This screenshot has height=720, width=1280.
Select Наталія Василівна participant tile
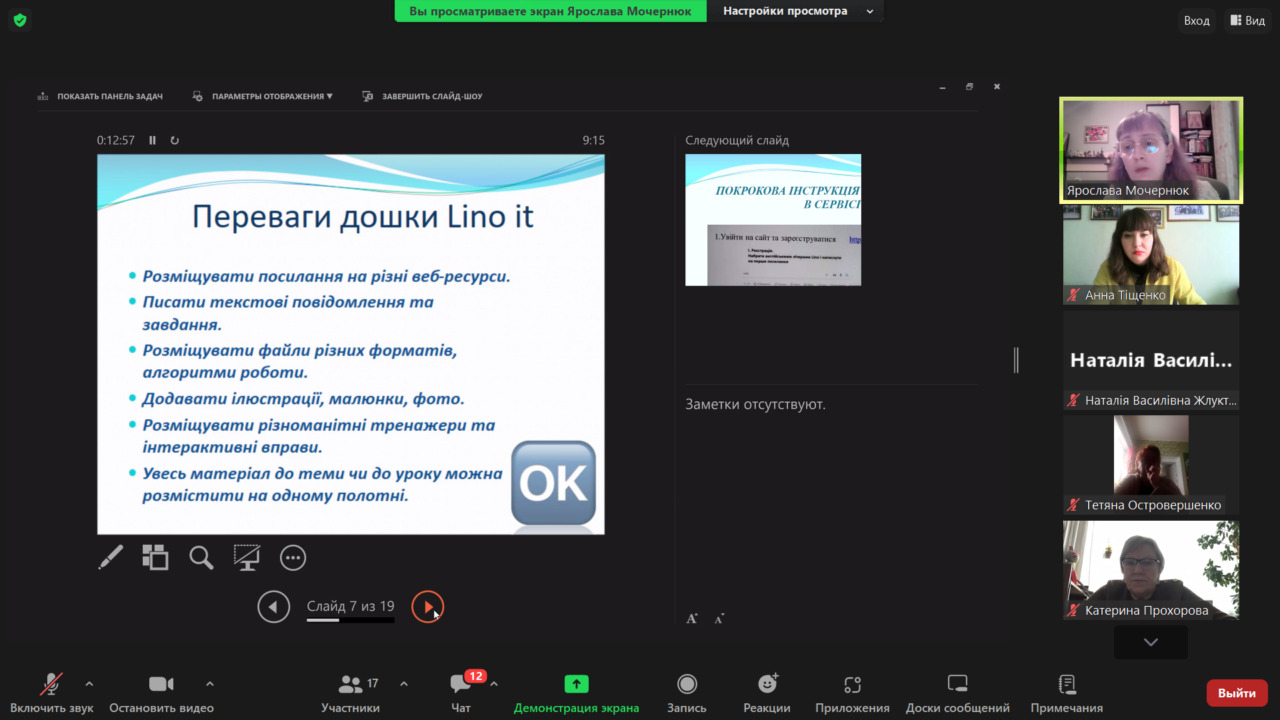[x=1151, y=360]
